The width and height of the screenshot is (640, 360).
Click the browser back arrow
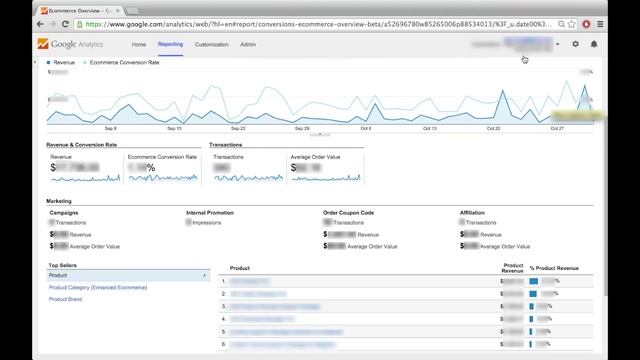[x=40, y=24]
